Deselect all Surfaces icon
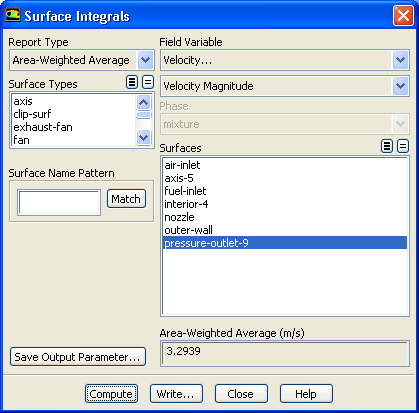Image resolution: width=419 pixels, height=413 pixels. (x=403, y=146)
